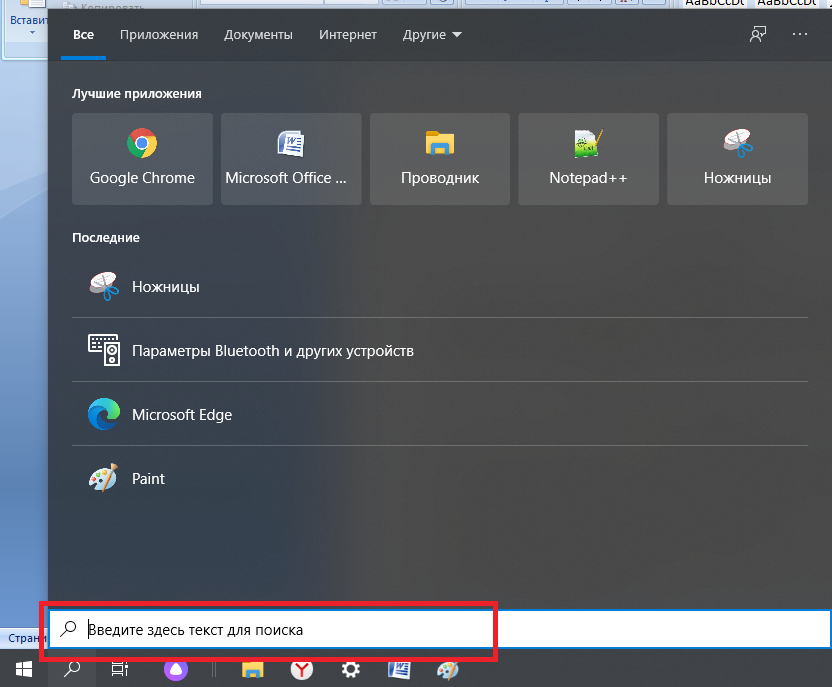Expand the Другие filter dropdown

point(432,34)
